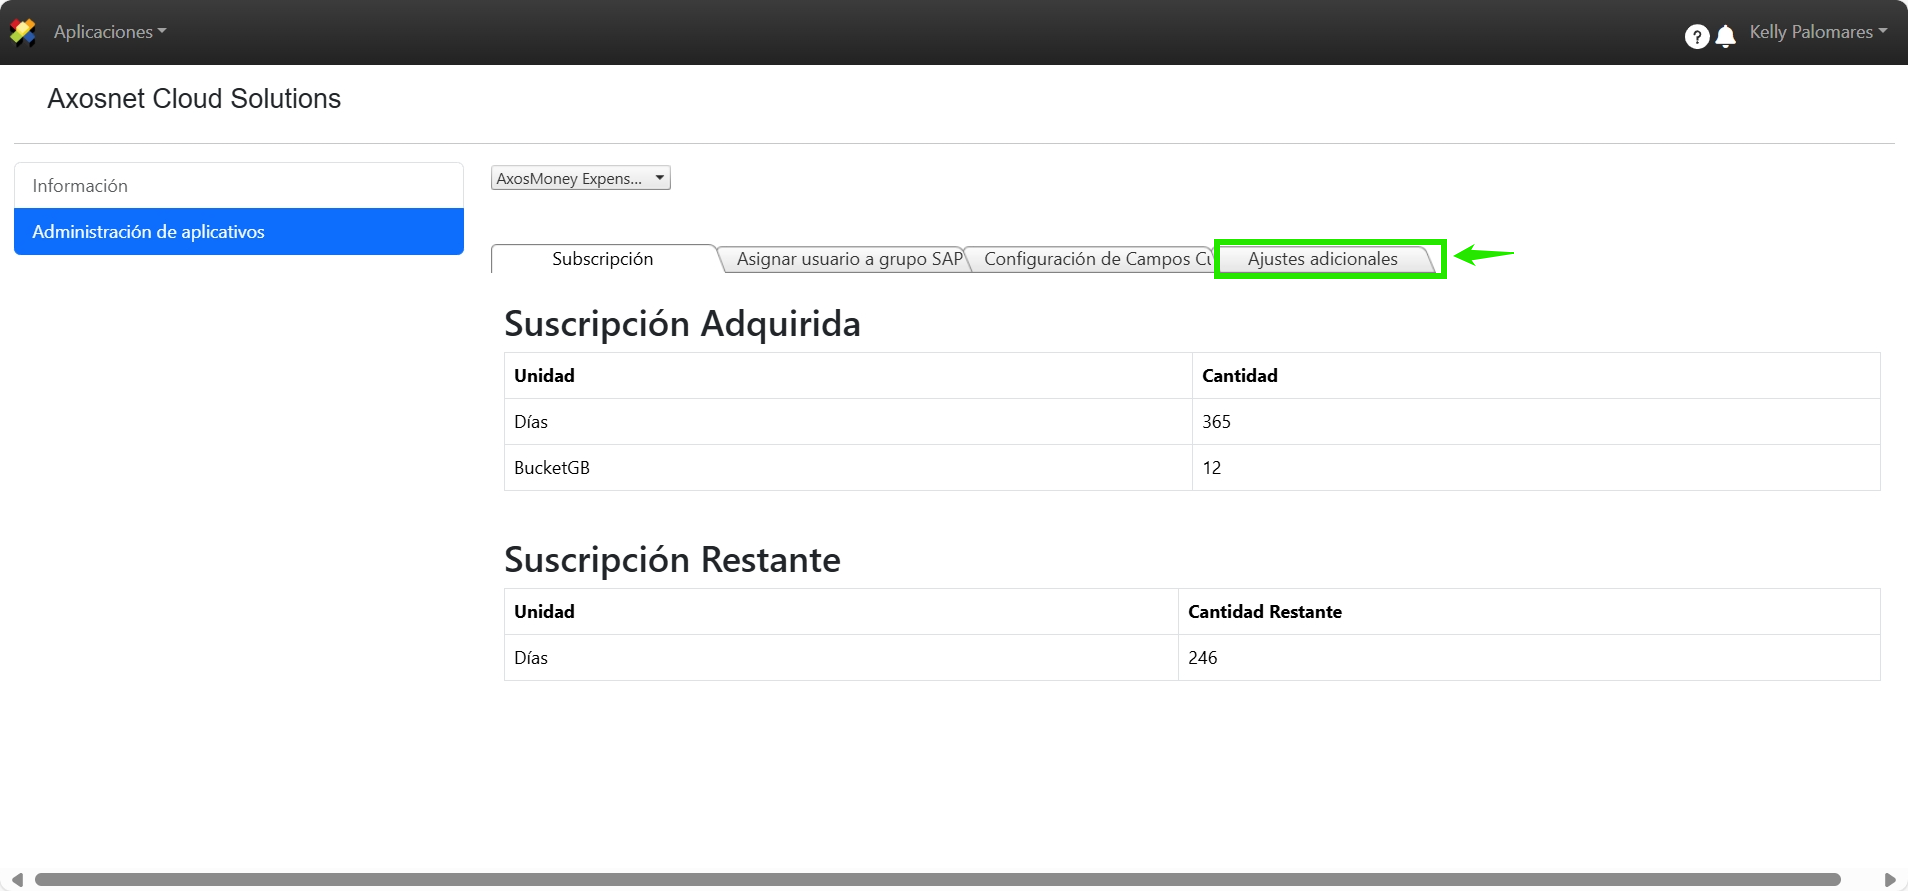Click the Axosnet colorful logo icon
1908x891 pixels.
(23, 32)
